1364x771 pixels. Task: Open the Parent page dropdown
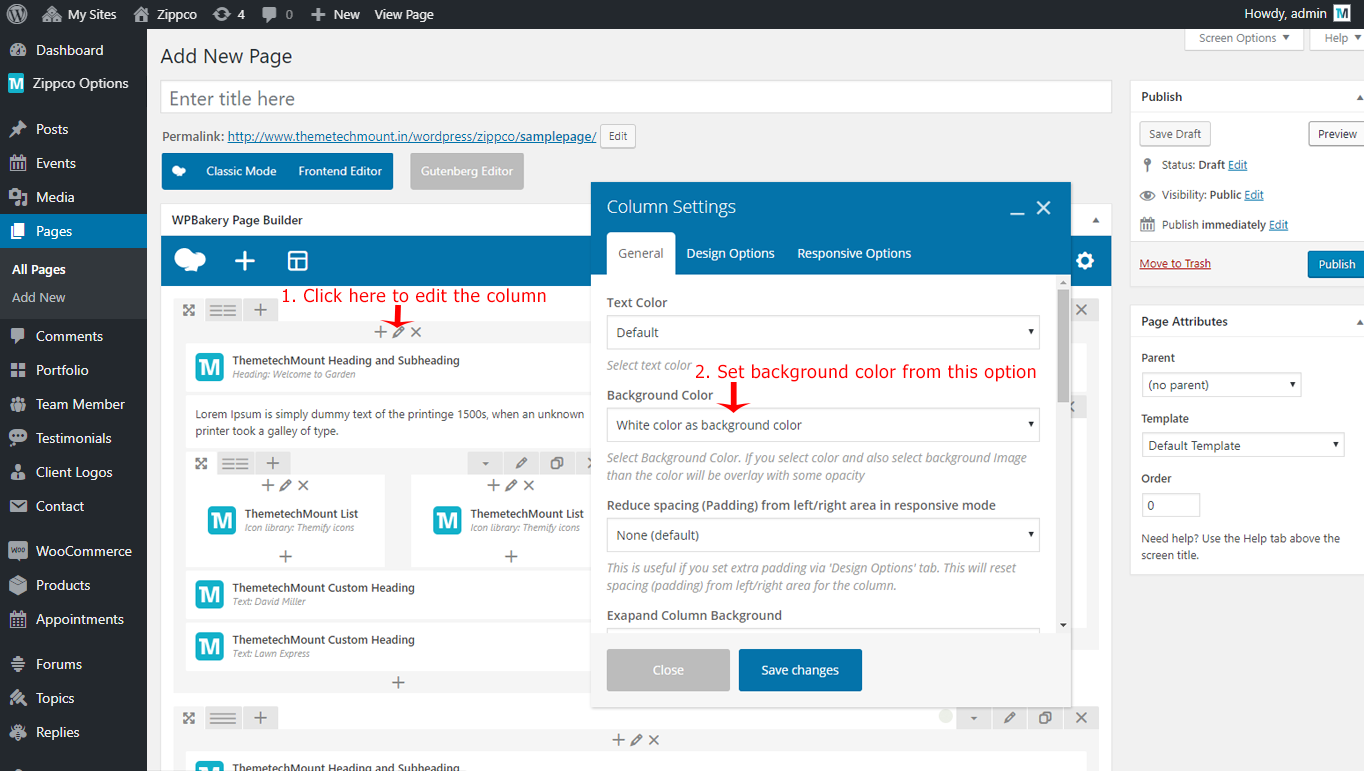coord(1221,385)
